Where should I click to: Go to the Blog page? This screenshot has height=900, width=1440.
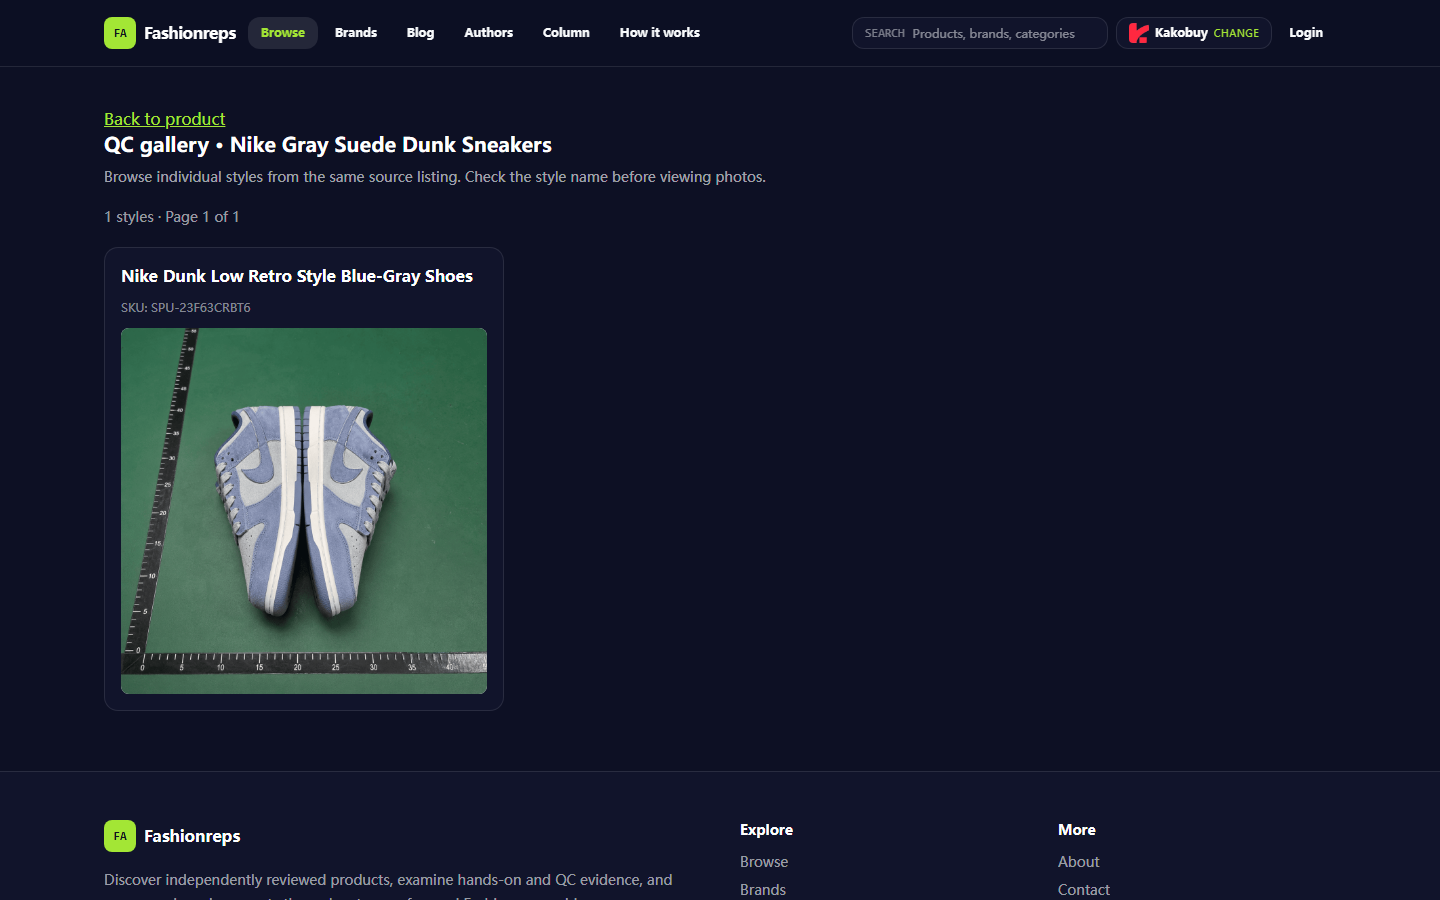click(x=420, y=33)
